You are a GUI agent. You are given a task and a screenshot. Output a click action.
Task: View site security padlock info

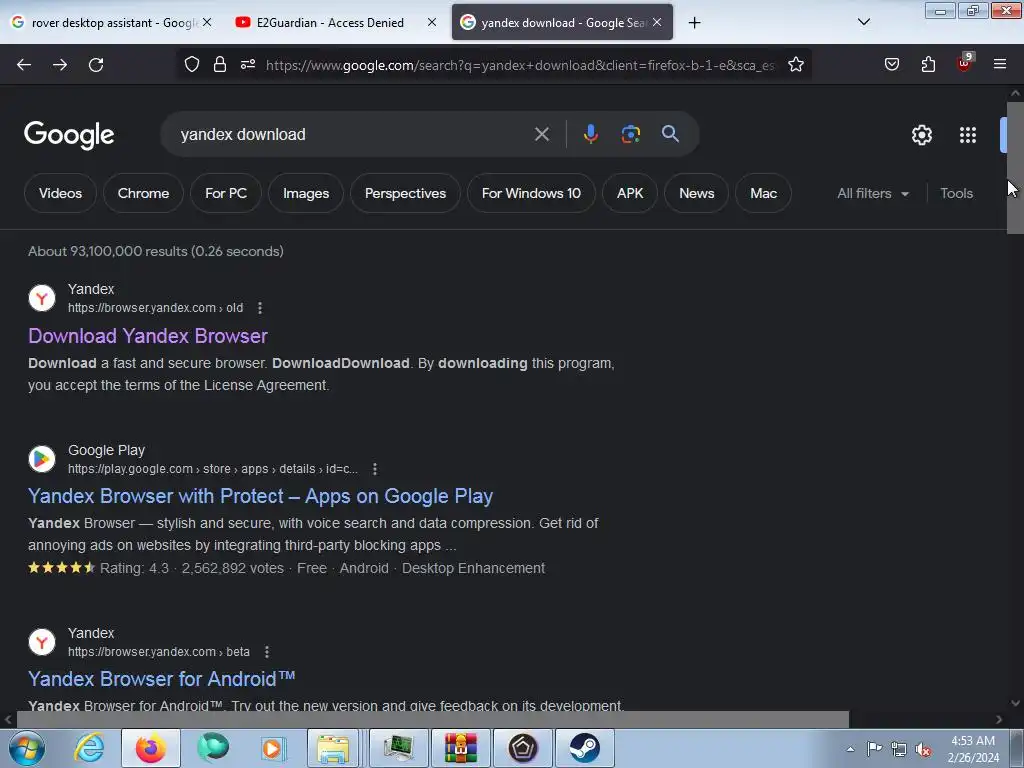point(220,65)
